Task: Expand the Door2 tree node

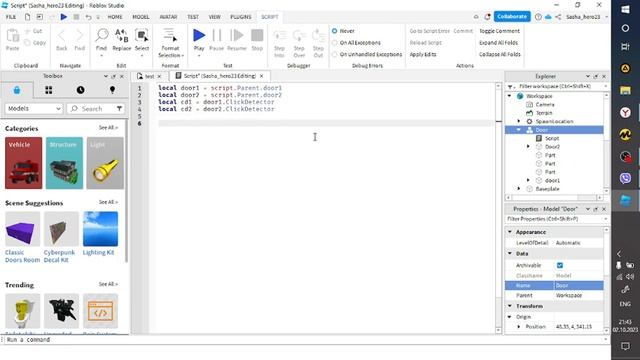Action: (528, 147)
